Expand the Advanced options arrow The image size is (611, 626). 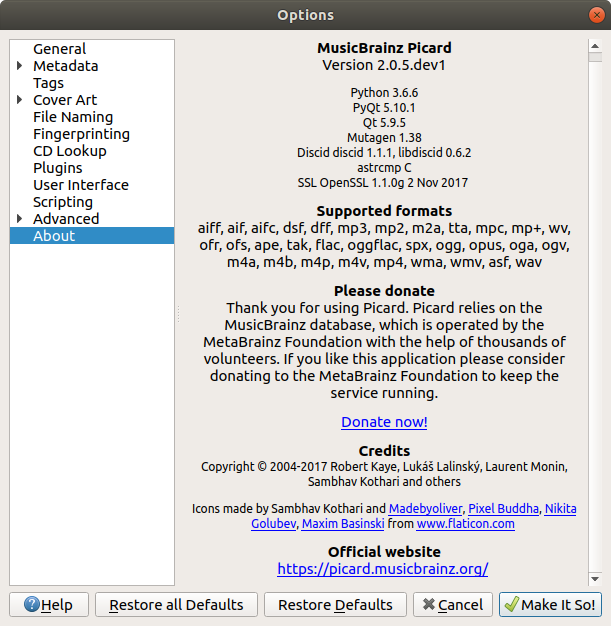tap(21, 219)
